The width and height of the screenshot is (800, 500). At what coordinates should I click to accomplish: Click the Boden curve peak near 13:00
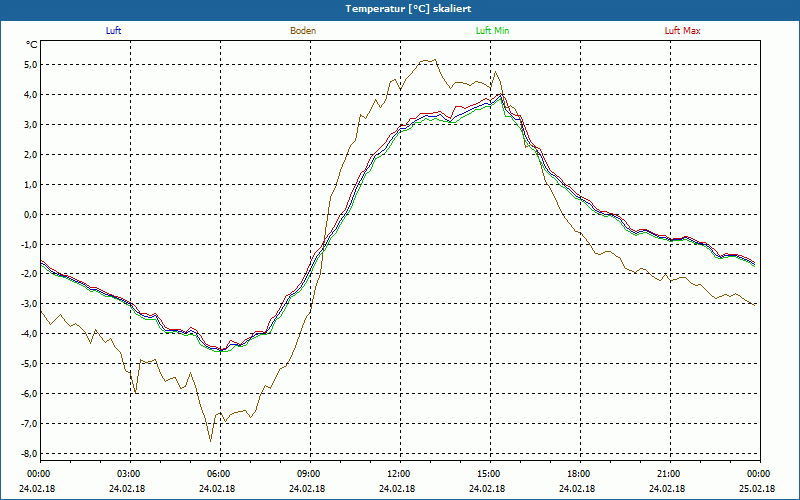[435, 60]
